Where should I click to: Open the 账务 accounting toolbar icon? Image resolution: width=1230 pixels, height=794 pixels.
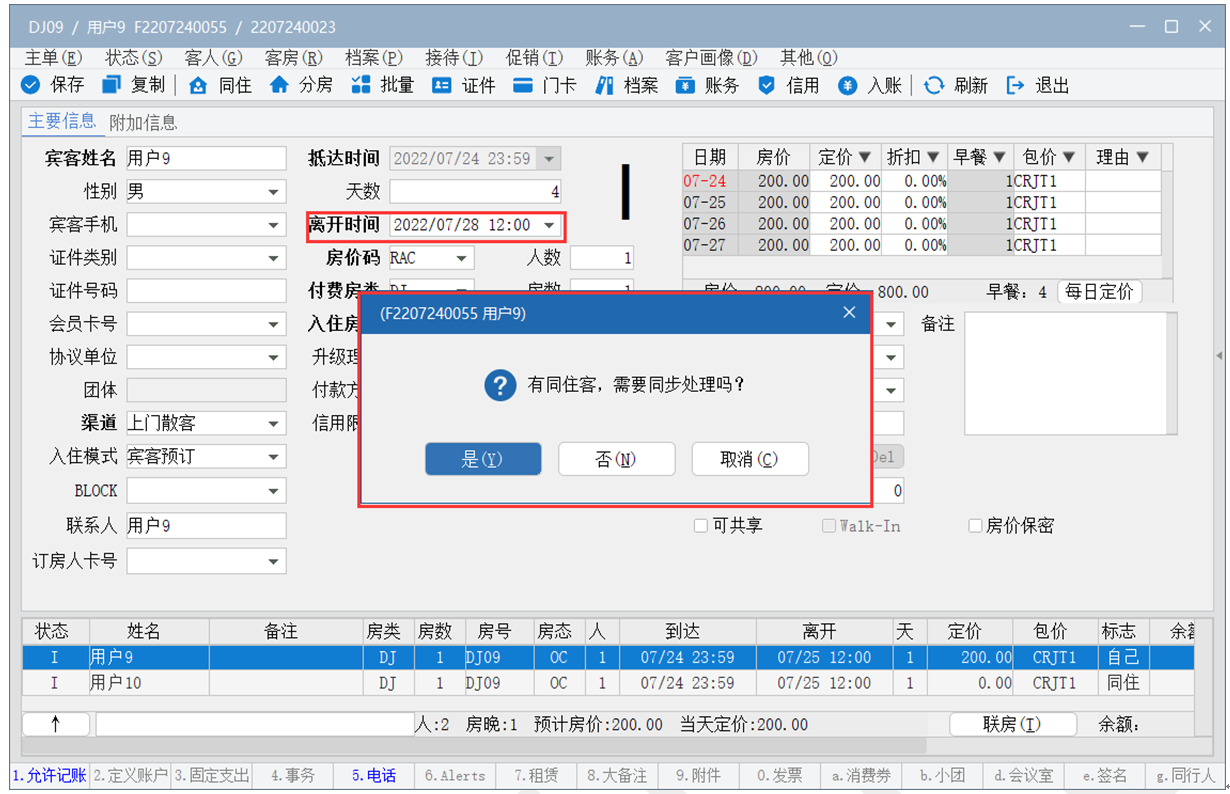point(685,85)
